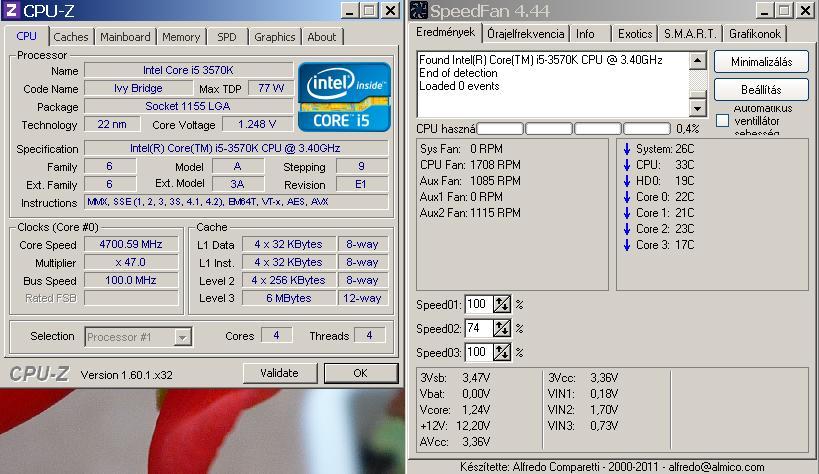Screen dimensions: 819x474
Task: Click the OK button in CPU-Z
Action: pos(360,373)
